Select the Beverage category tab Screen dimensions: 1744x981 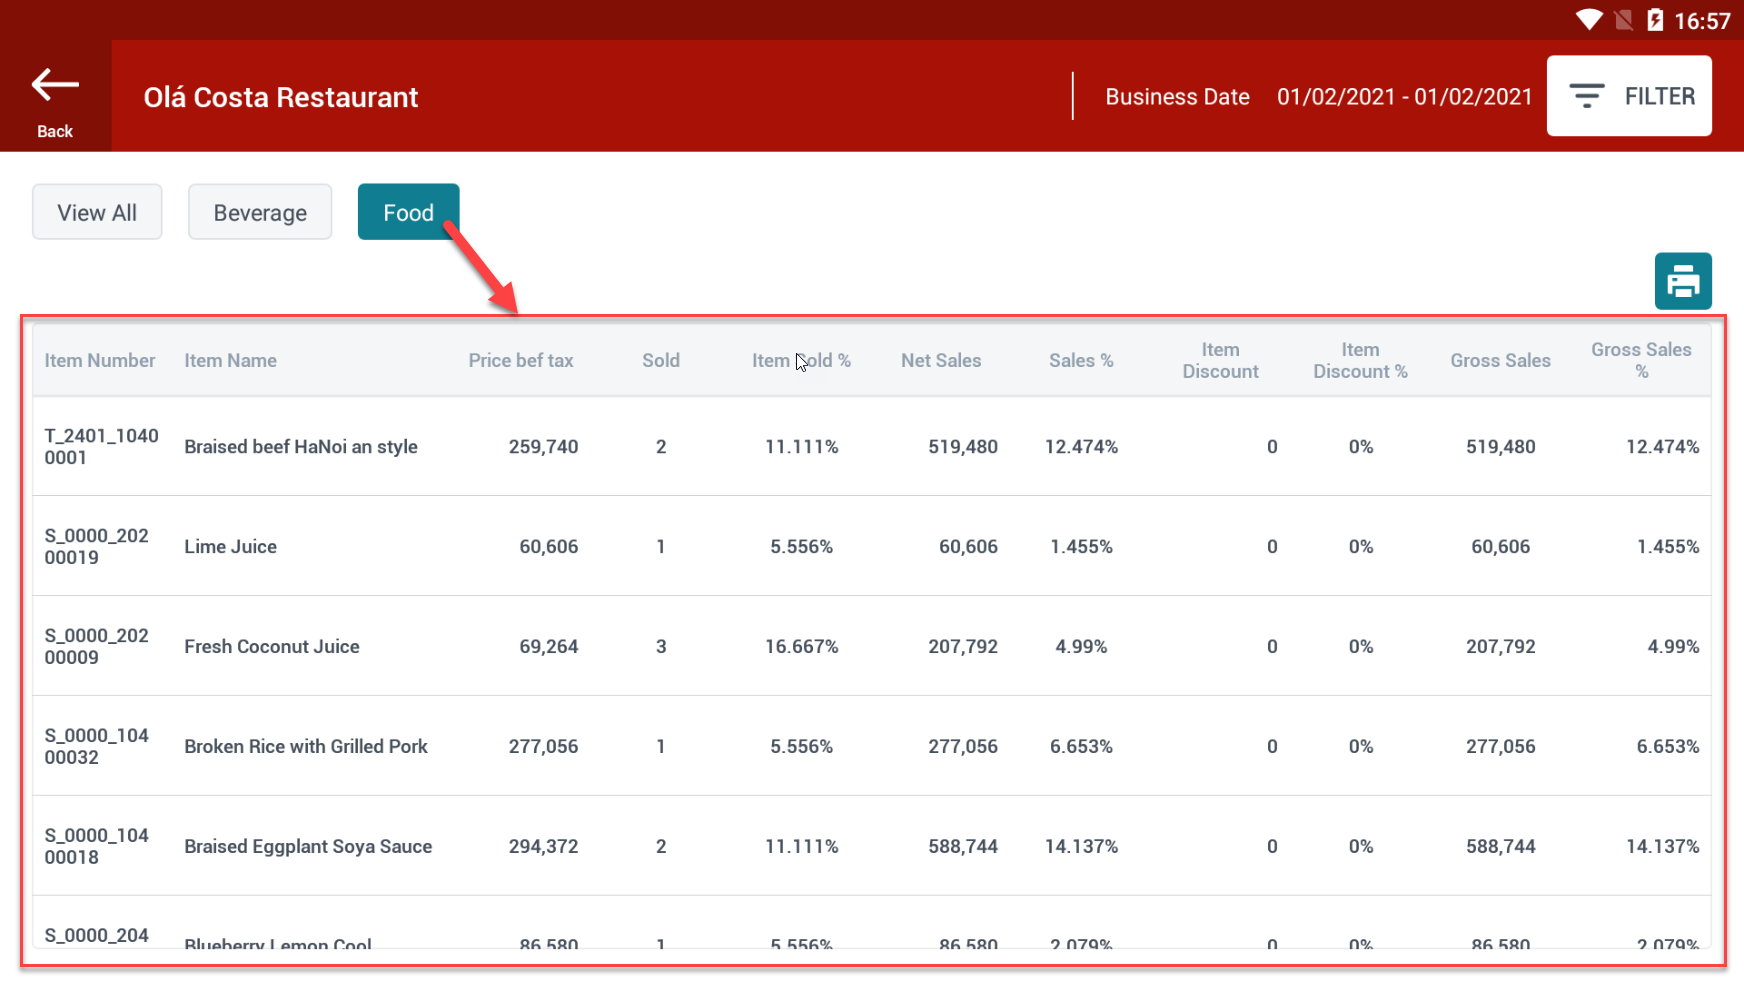260,212
